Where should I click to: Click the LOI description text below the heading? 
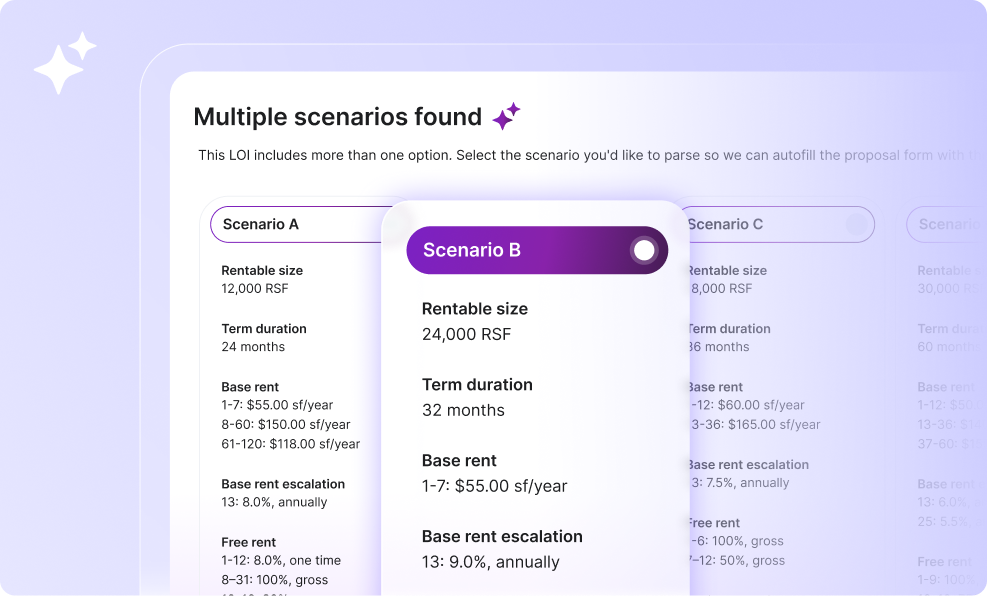pyautogui.click(x=580, y=155)
